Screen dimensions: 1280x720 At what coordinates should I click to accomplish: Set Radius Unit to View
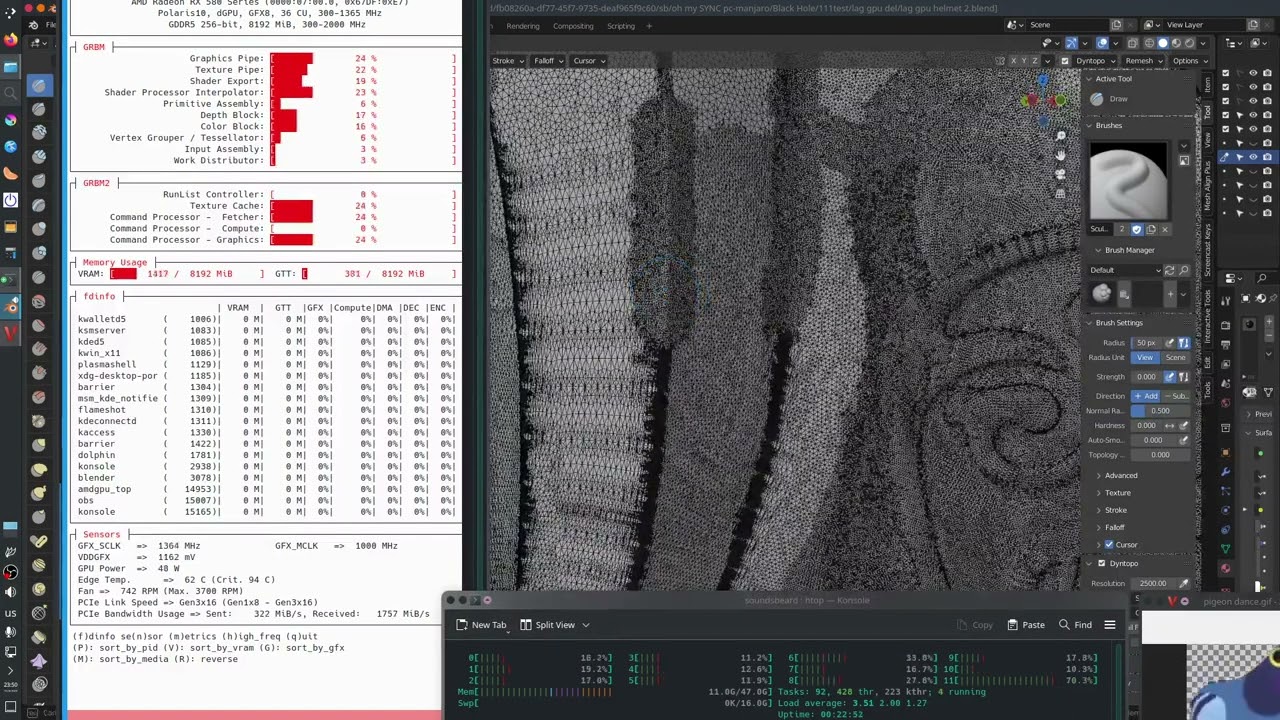pyautogui.click(x=1145, y=358)
